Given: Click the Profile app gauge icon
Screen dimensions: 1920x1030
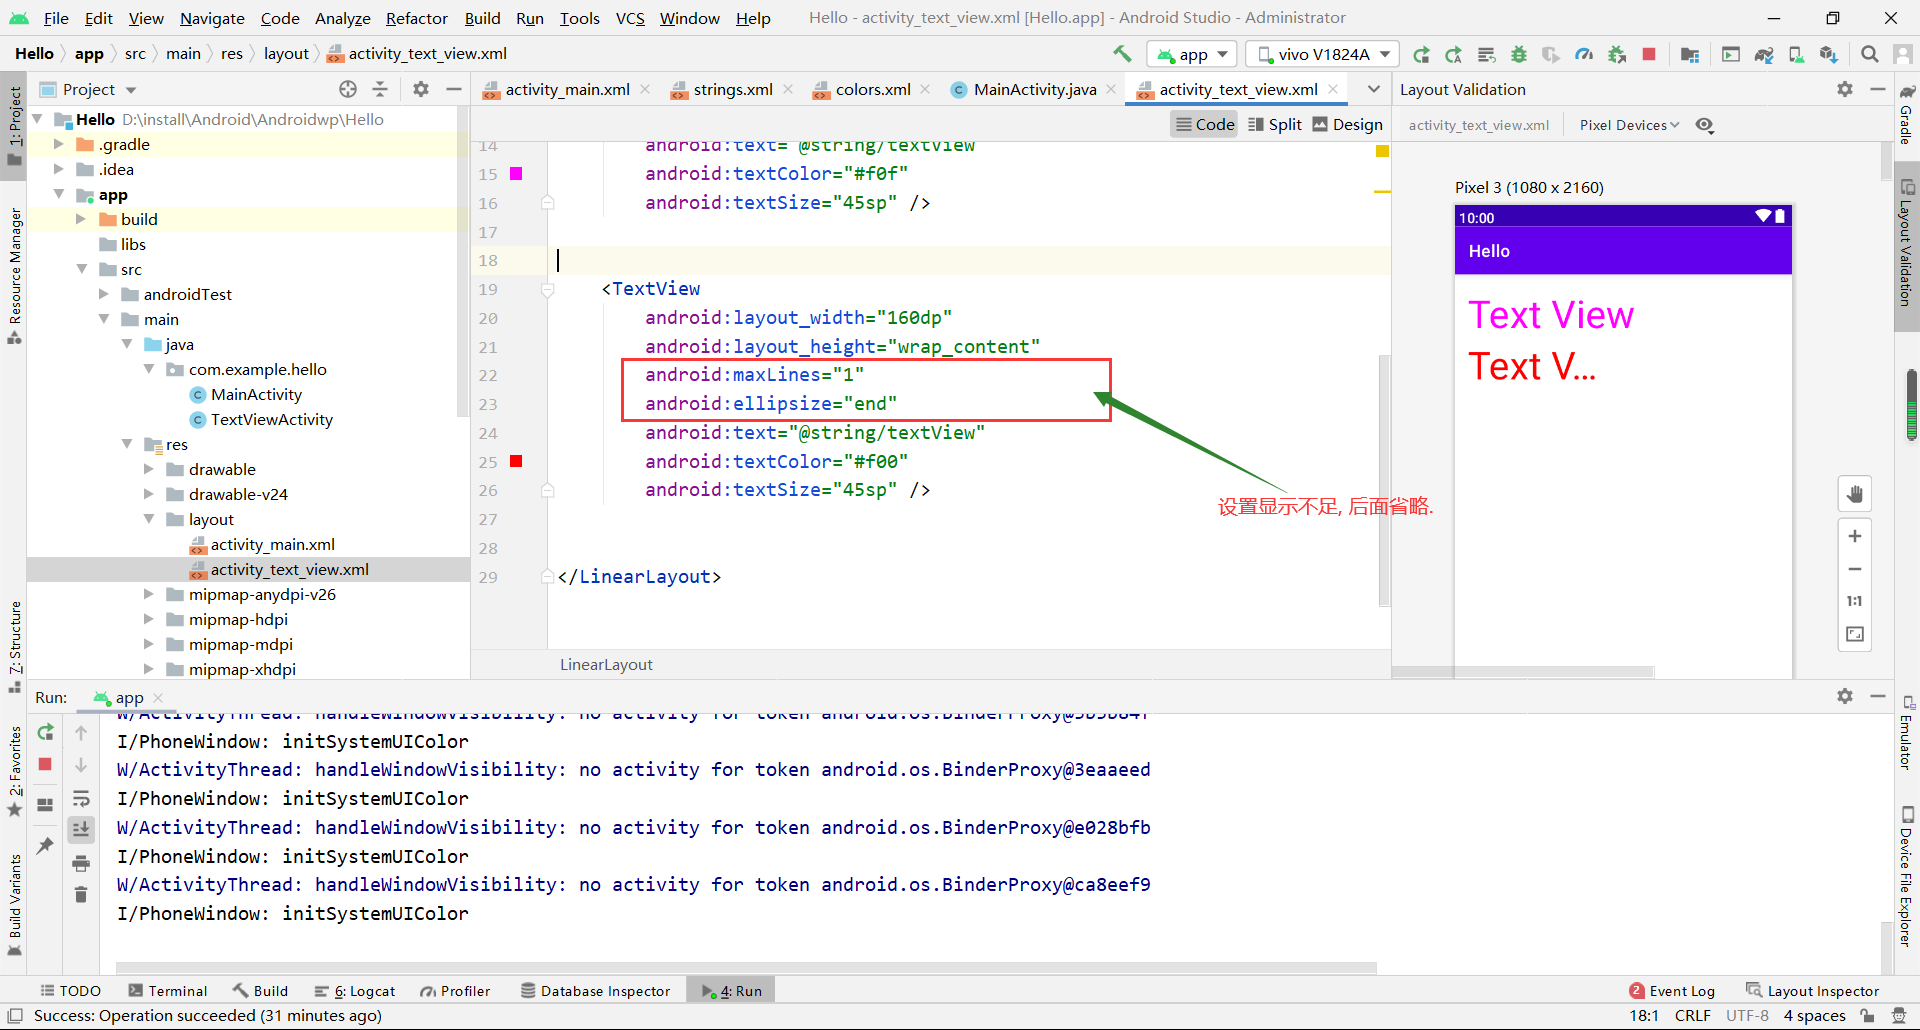Looking at the screenshot, I should [x=1584, y=54].
